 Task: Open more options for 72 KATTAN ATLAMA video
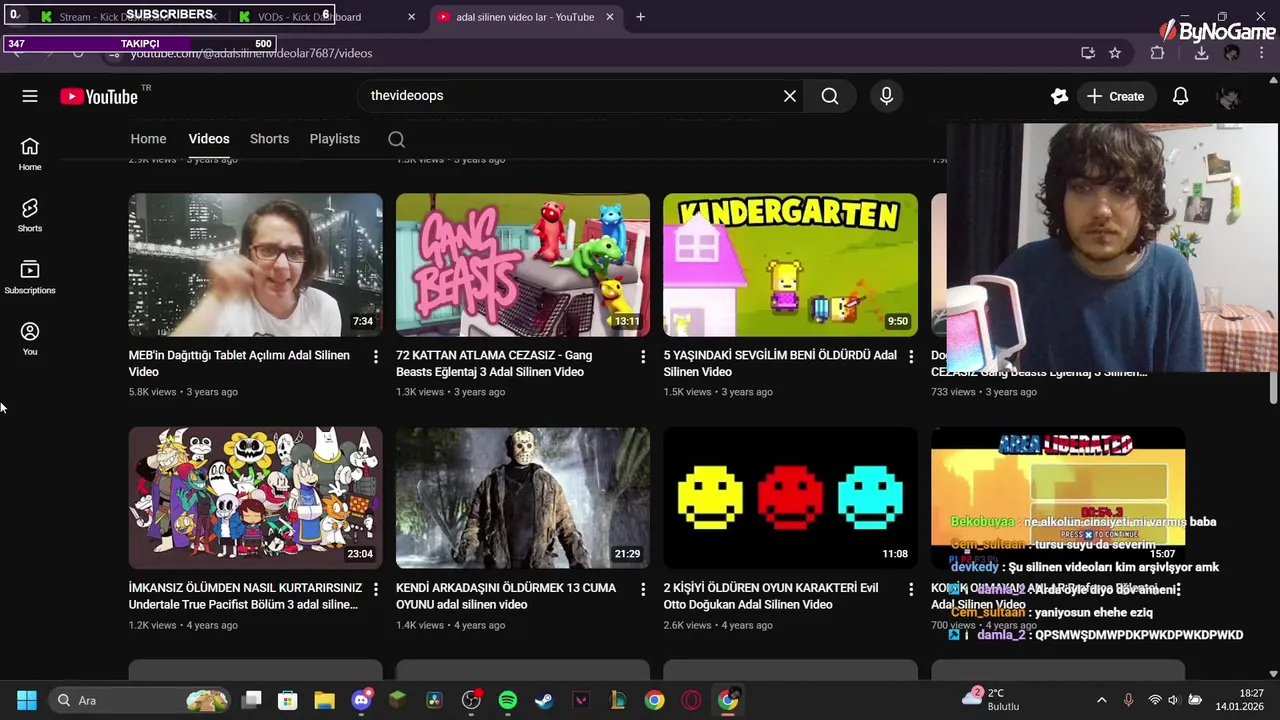pyautogui.click(x=643, y=357)
